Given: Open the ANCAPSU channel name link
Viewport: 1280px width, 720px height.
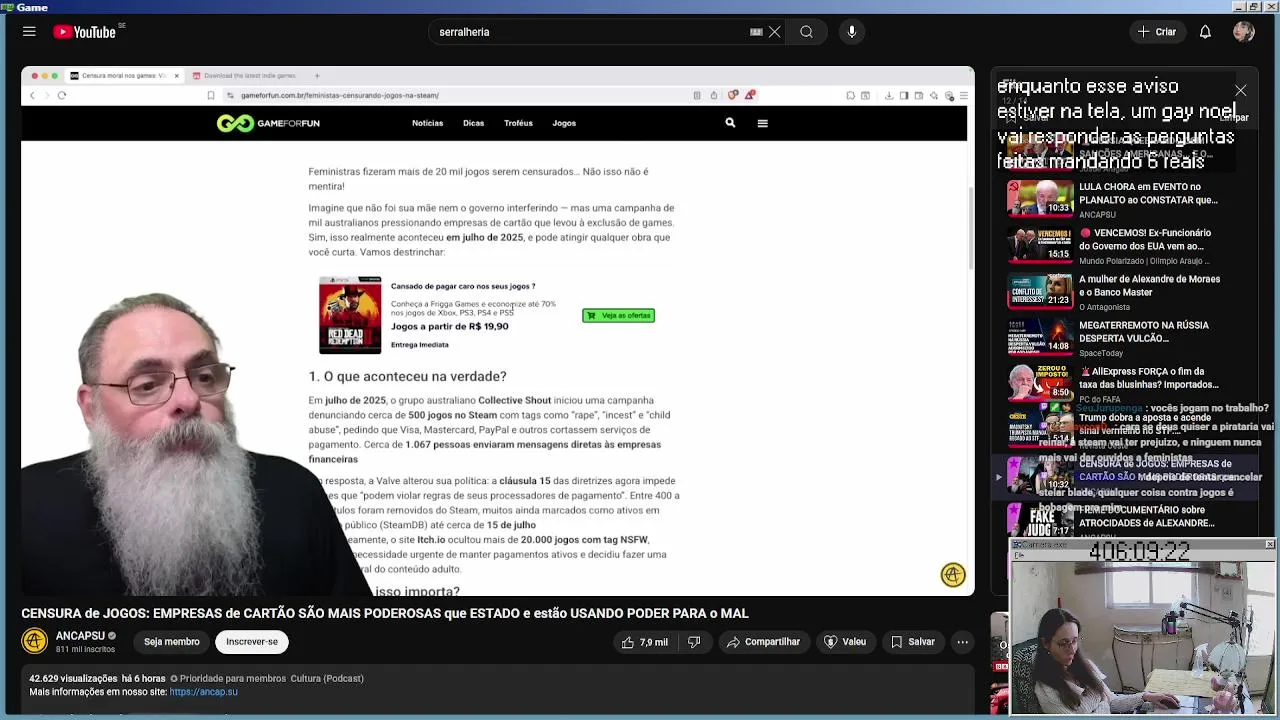Looking at the screenshot, I should (80, 636).
